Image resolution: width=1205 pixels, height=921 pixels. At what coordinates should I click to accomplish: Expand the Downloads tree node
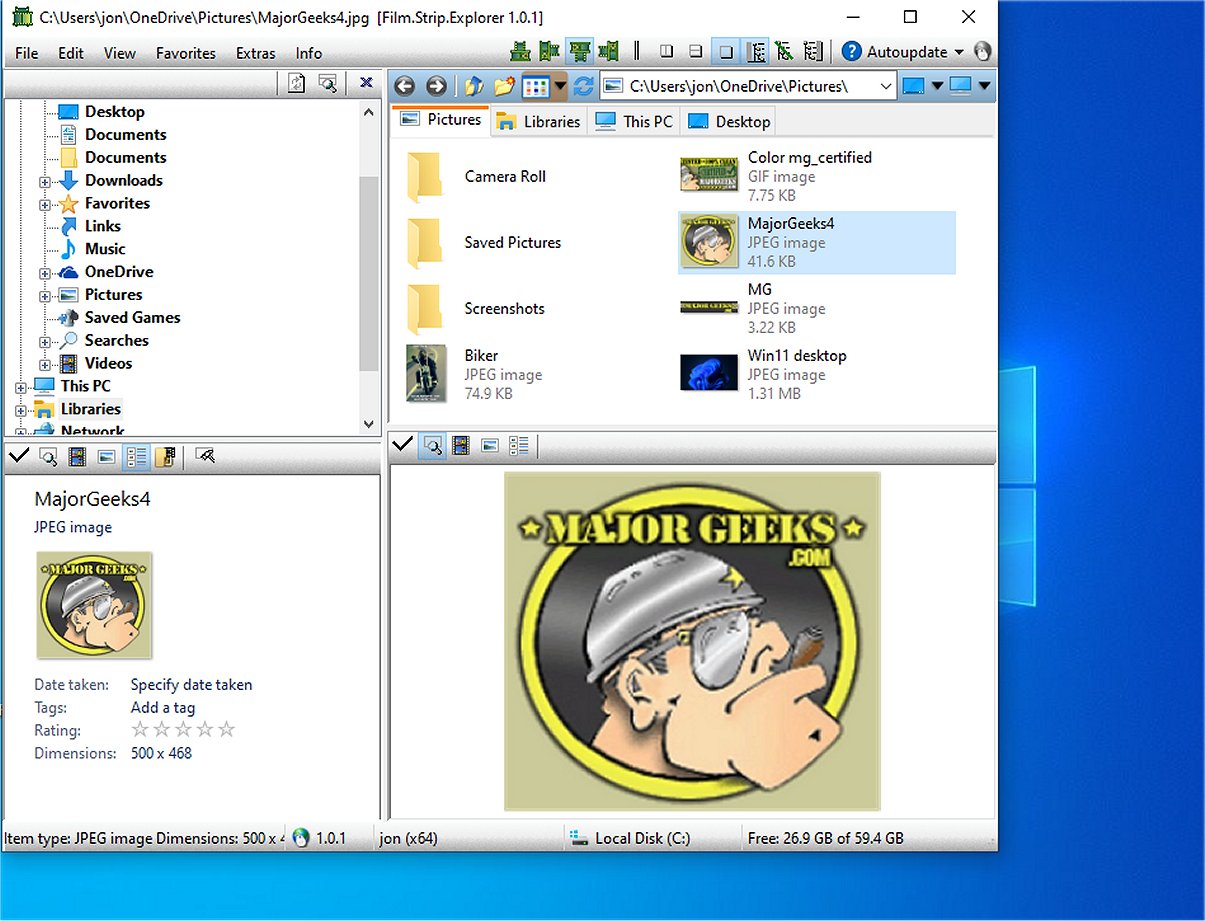tap(44, 181)
